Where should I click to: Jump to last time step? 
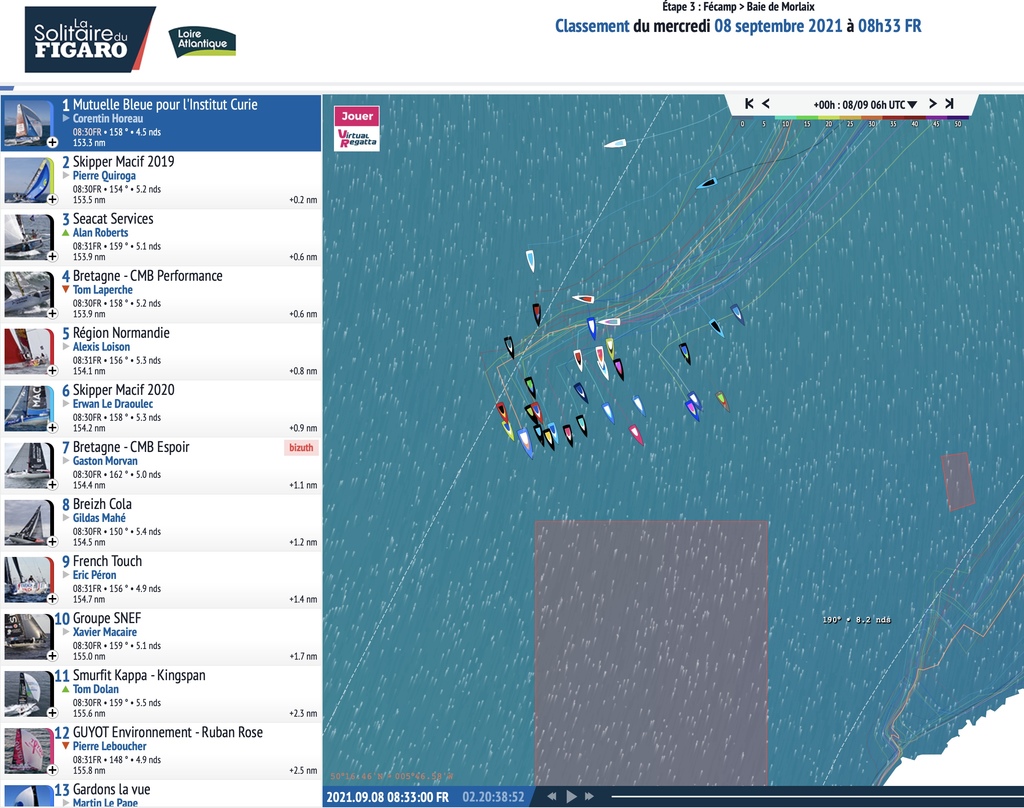click(949, 104)
